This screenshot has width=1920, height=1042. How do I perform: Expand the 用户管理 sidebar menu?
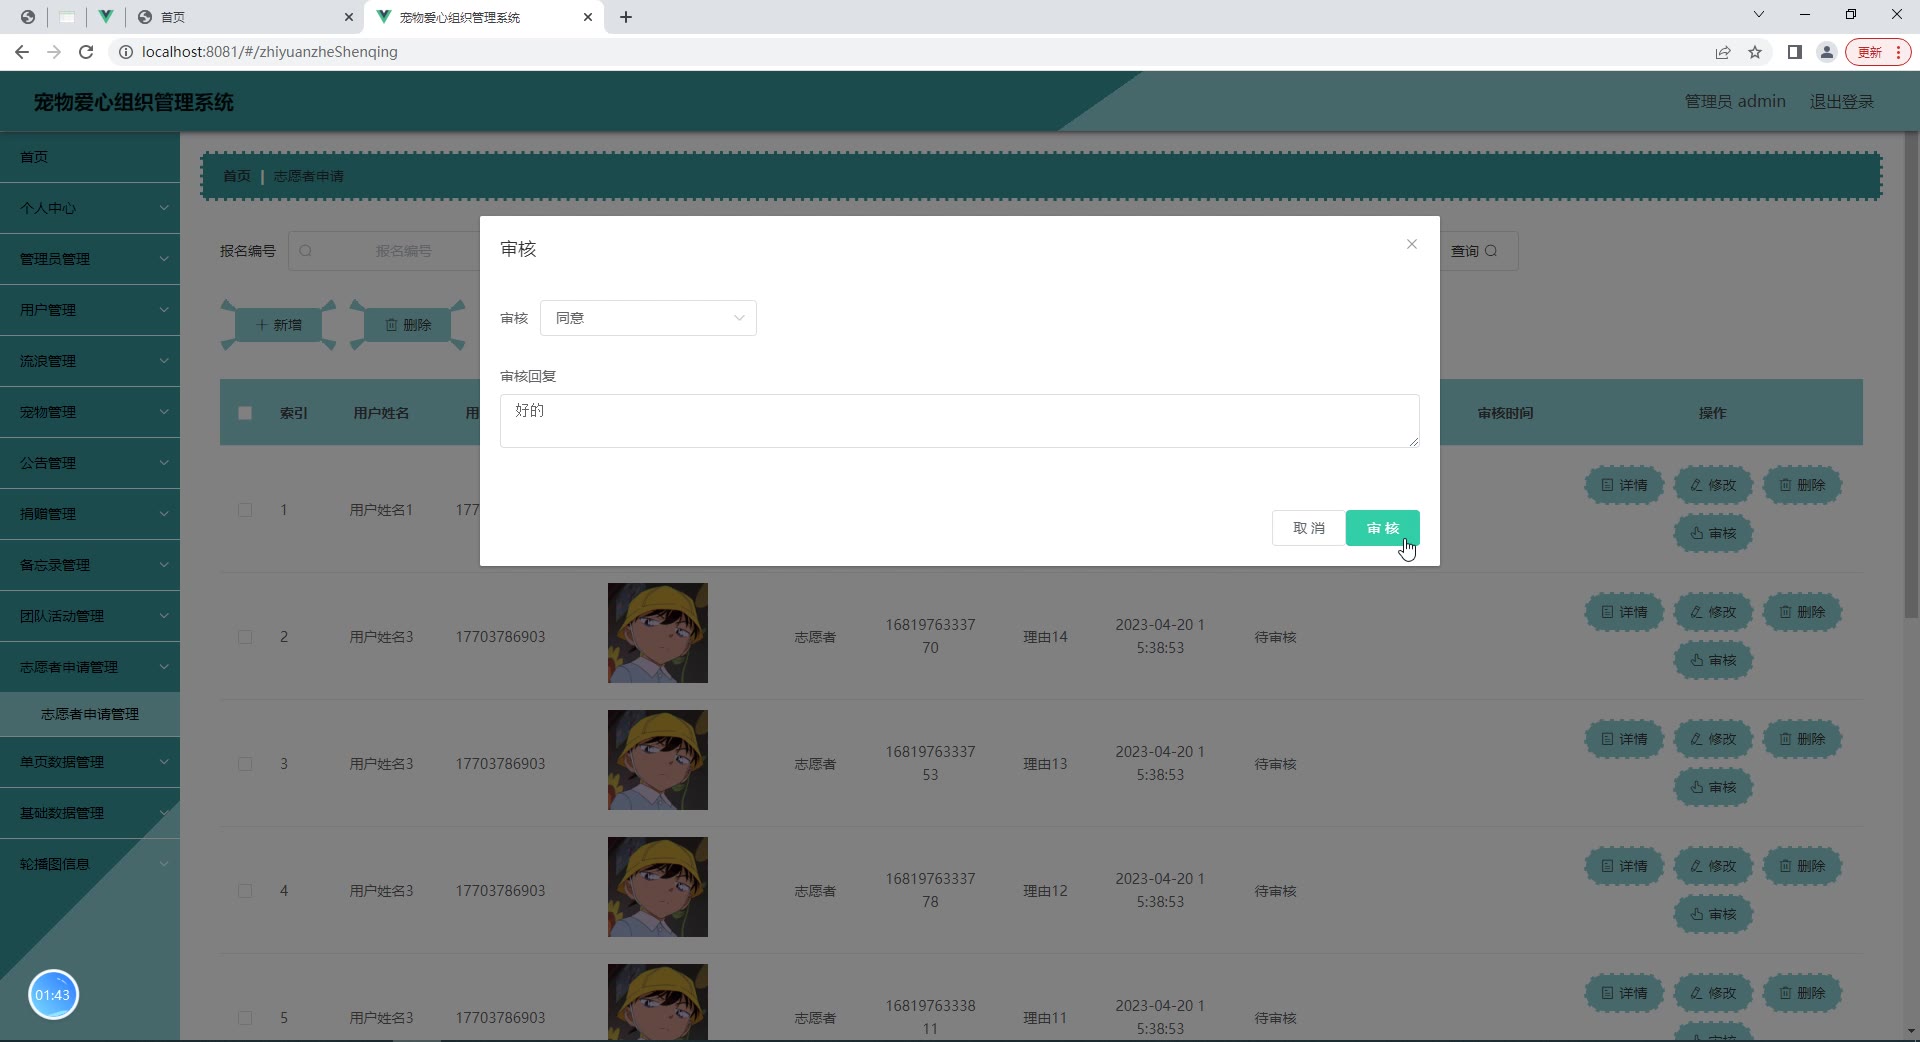tap(90, 310)
